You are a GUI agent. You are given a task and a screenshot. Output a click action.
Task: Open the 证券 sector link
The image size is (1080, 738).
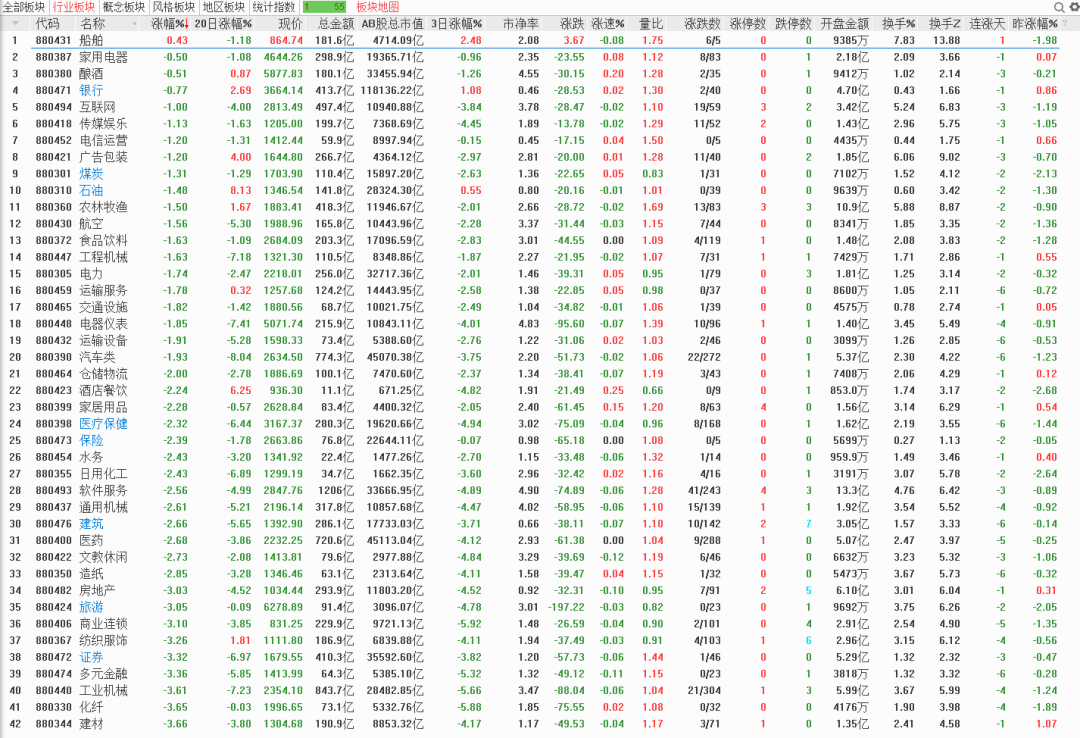pyautogui.click(x=91, y=657)
